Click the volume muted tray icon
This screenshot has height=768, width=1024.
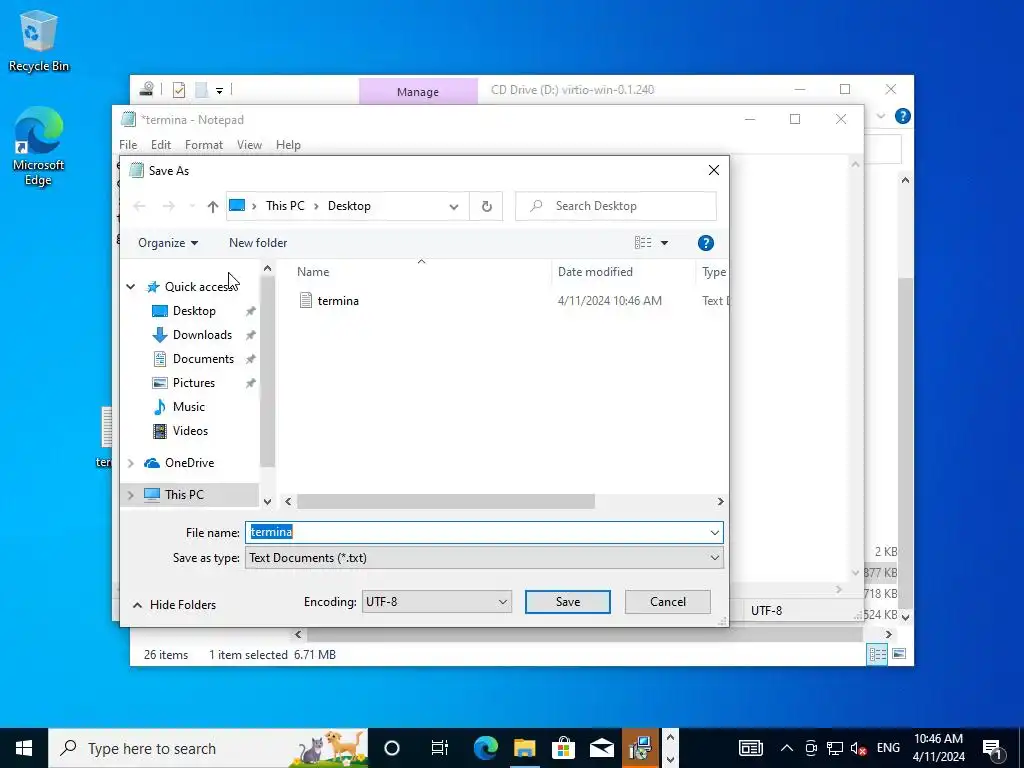click(858, 748)
